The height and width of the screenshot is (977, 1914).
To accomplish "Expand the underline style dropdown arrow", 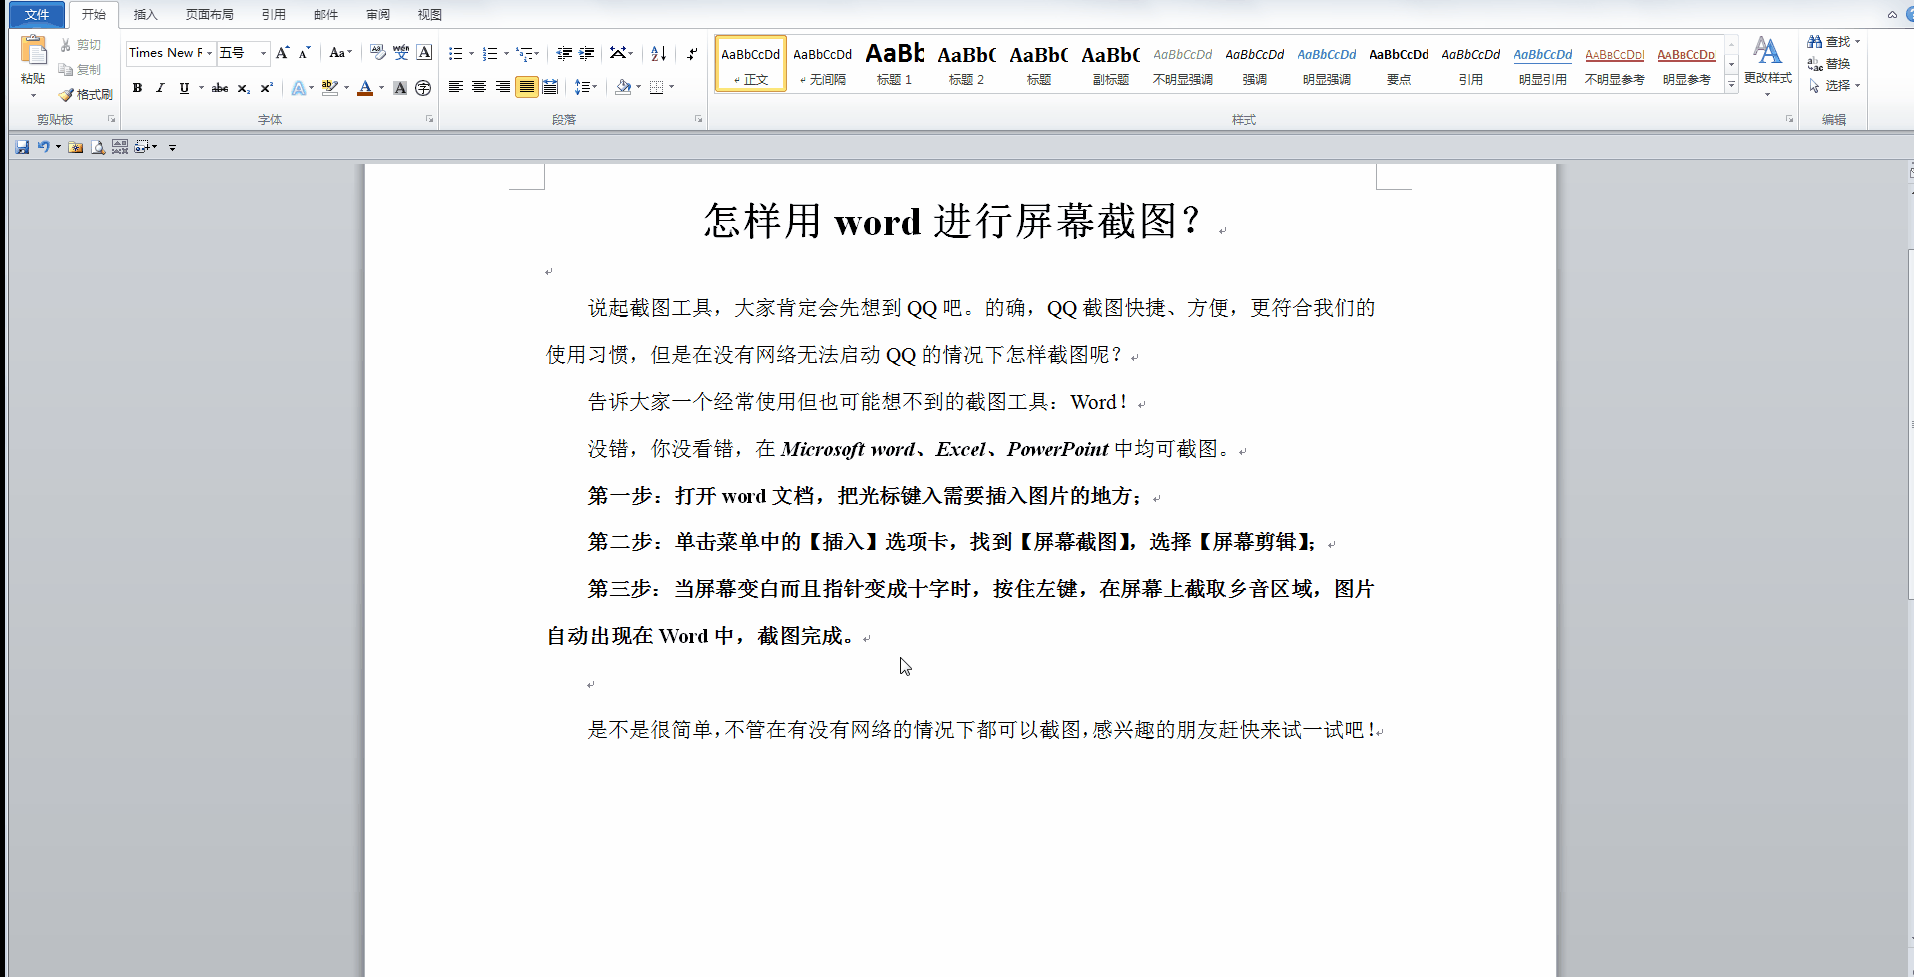I will [x=201, y=88].
